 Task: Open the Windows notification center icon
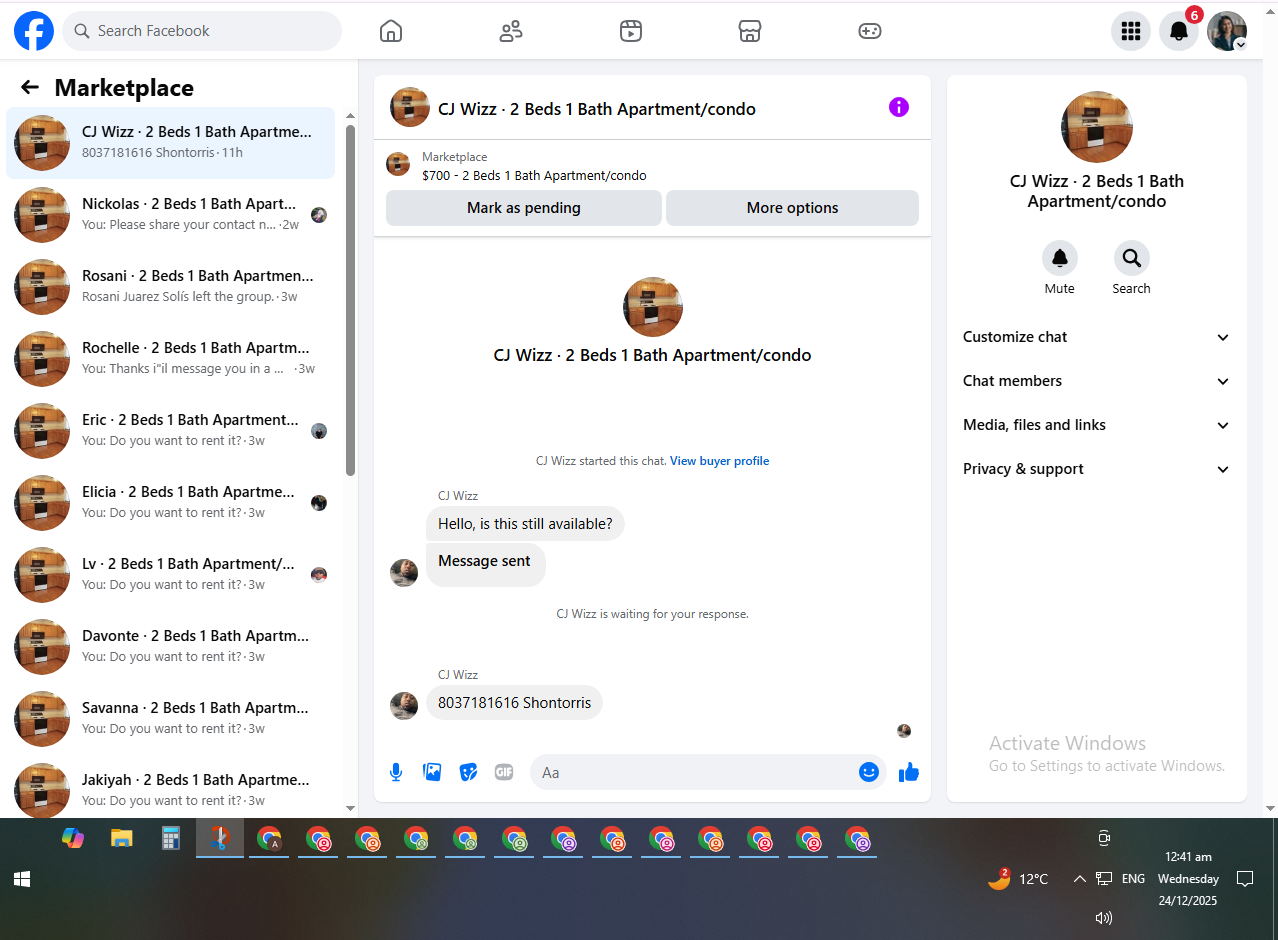point(1245,879)
